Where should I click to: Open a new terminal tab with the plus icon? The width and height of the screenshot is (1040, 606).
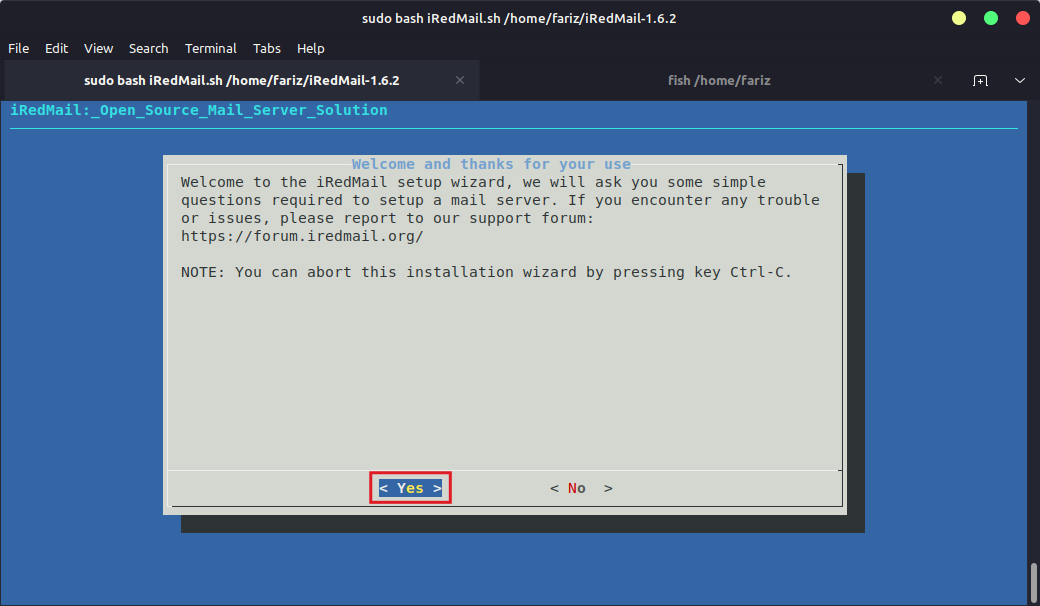point(981,80)
